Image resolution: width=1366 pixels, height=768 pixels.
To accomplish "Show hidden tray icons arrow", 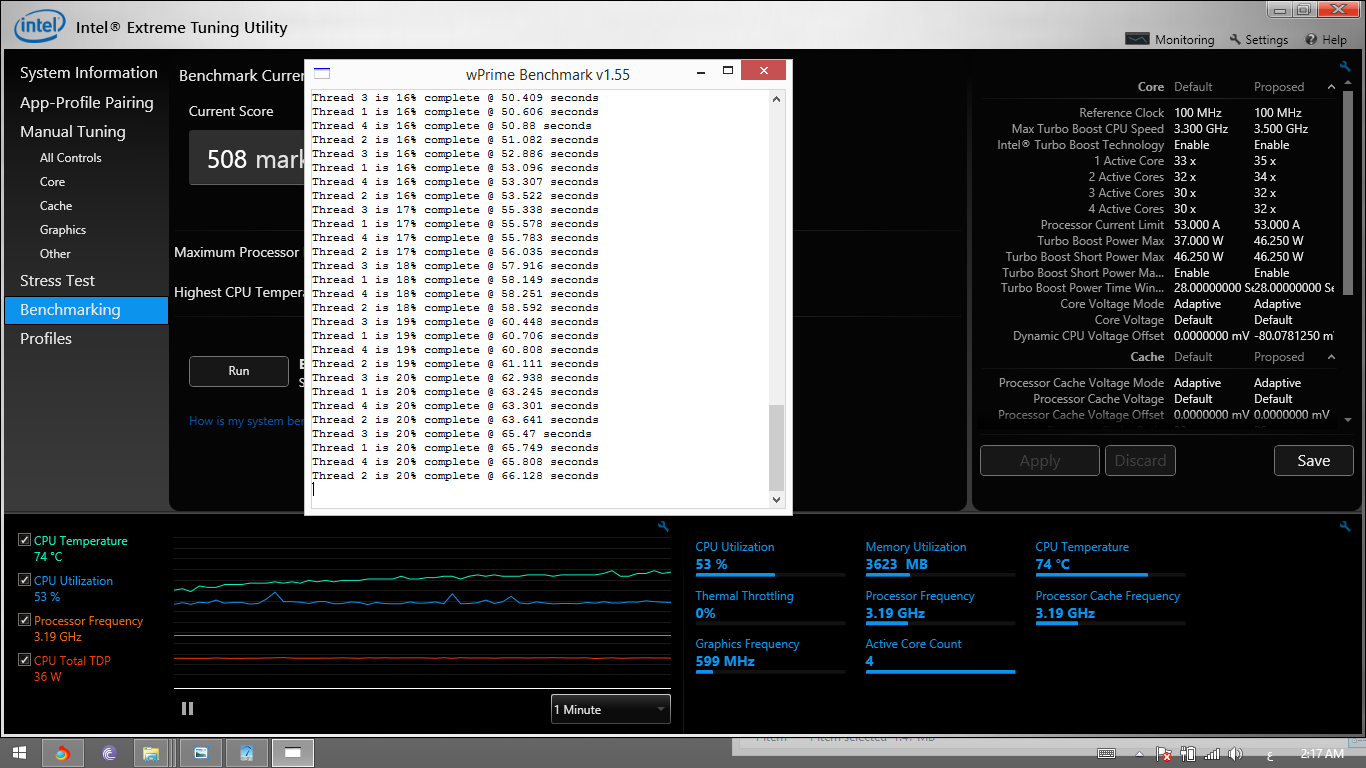I will [1139, 753].
